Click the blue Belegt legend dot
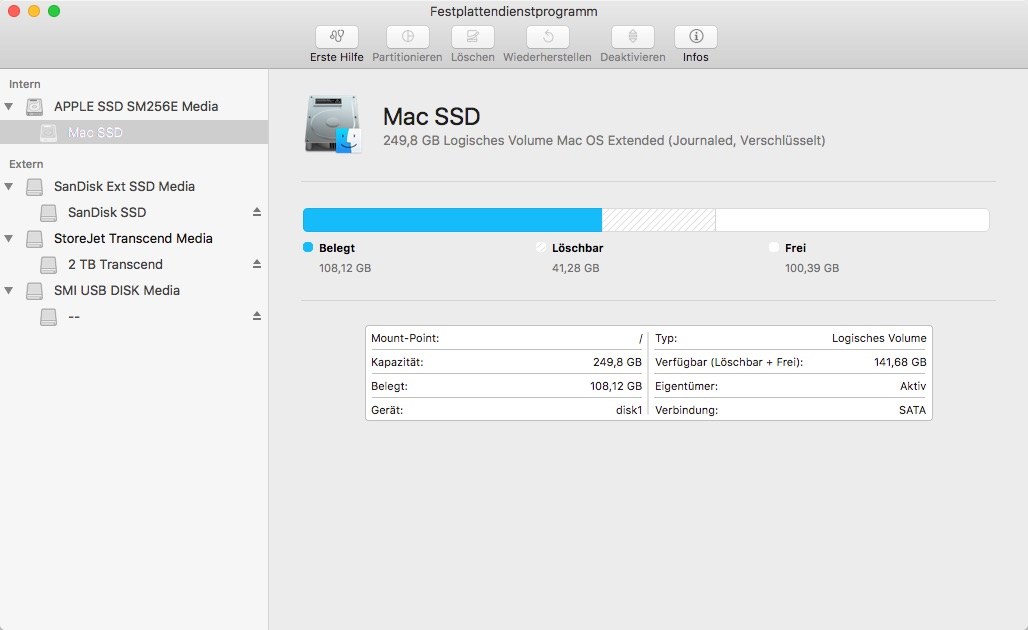The width and height of the screenshot is (1028, 630). pos(308,247)
